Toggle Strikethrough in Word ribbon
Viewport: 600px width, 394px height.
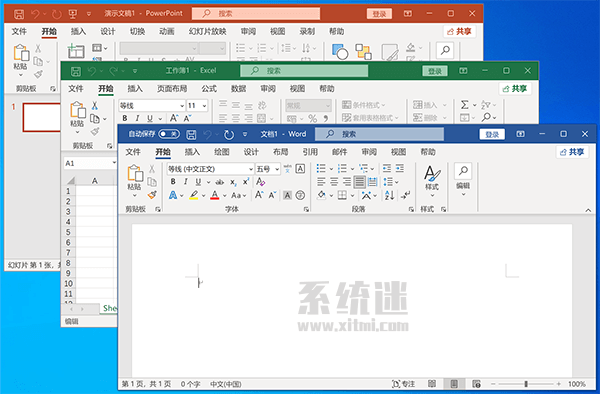tap(220, 182)
